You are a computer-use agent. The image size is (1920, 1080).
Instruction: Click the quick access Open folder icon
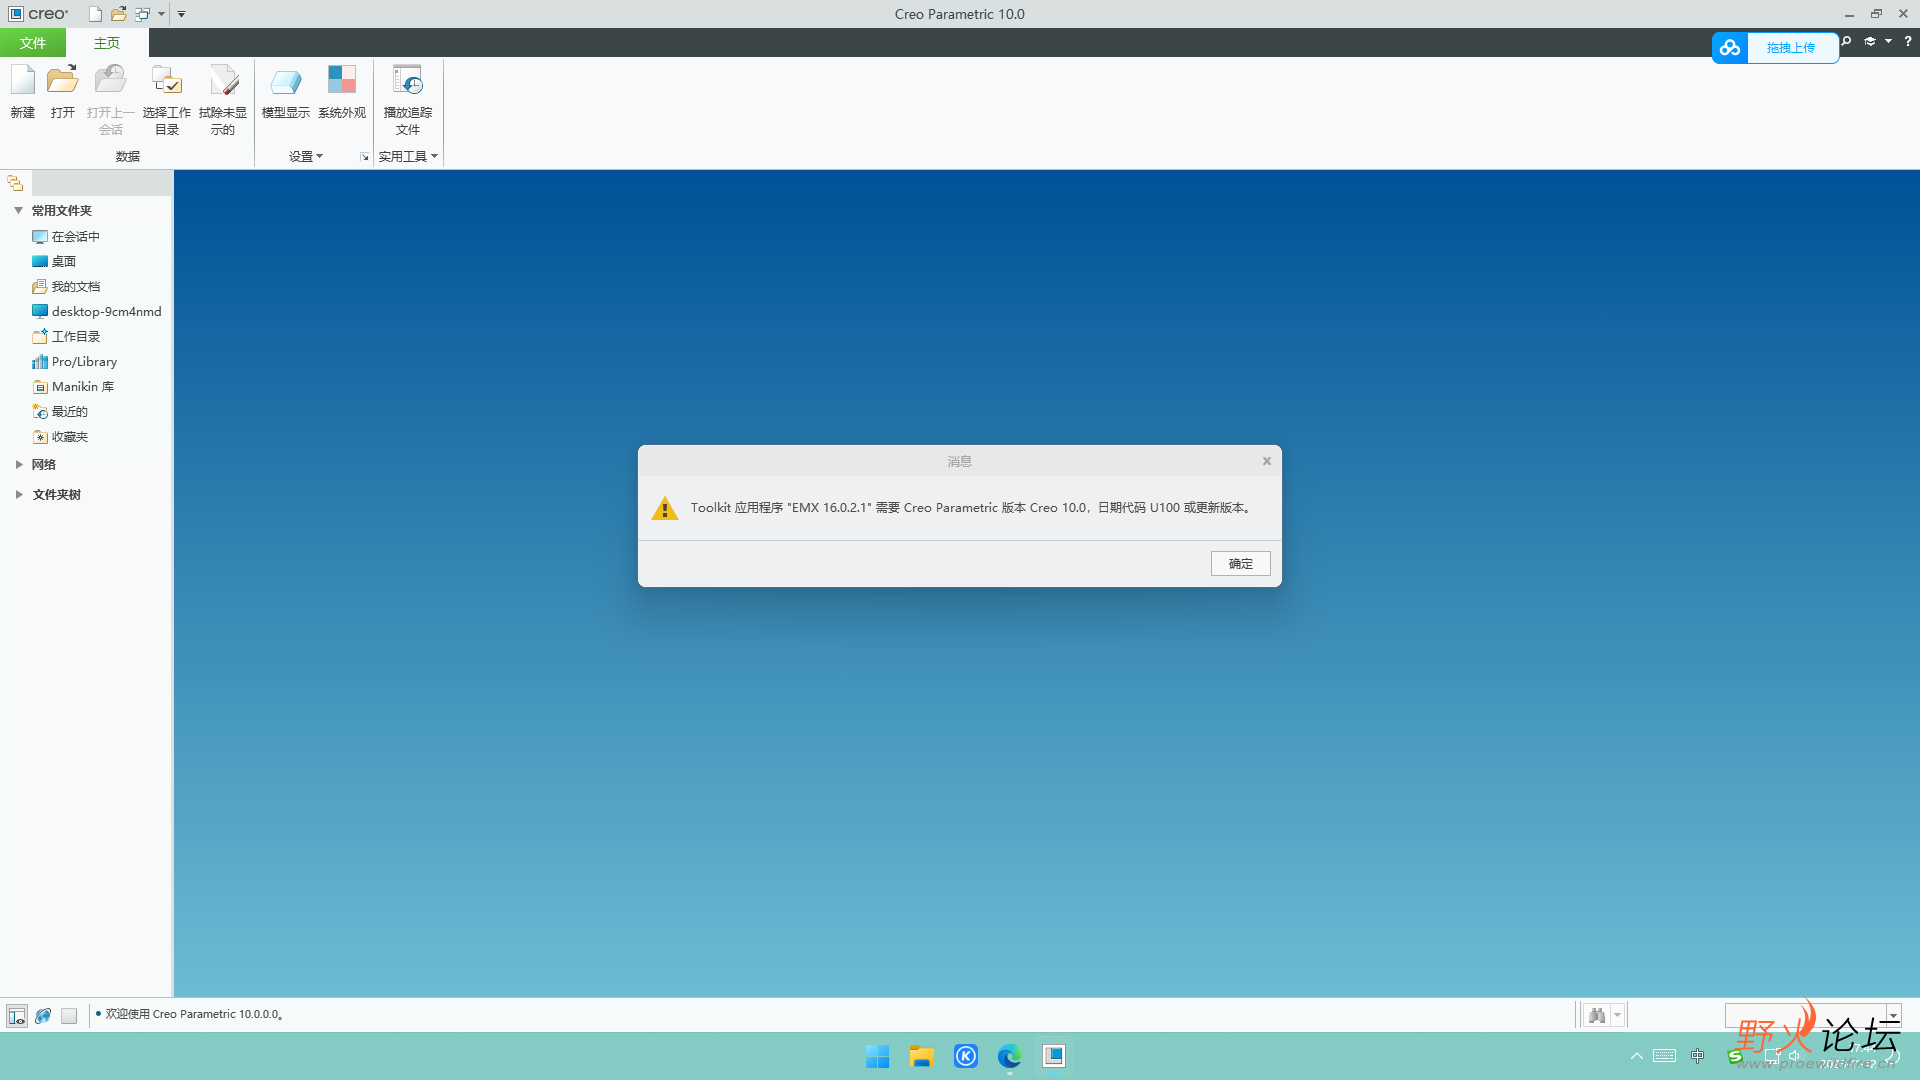(119, 14)
